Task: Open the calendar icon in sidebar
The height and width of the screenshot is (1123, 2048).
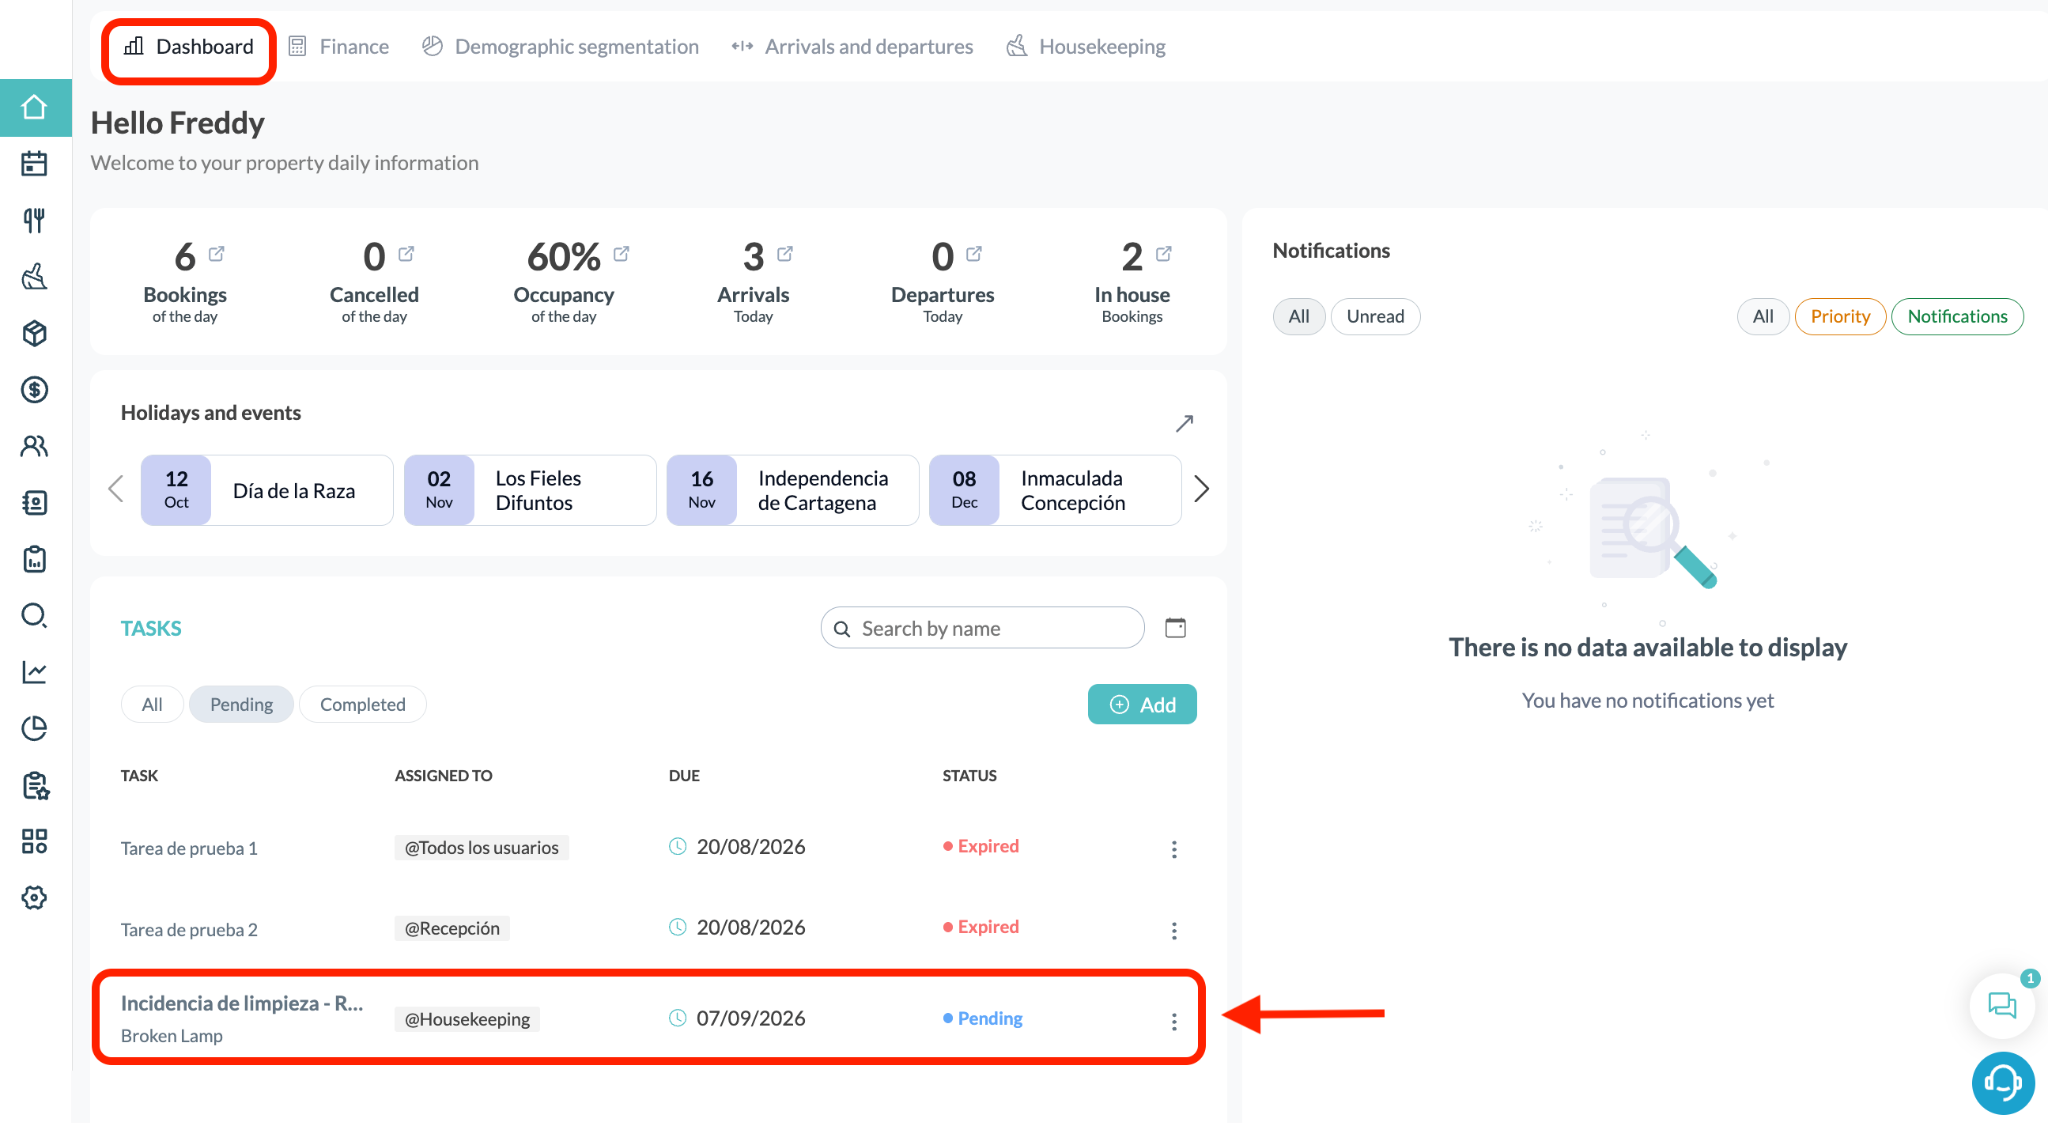Action: (x=35, y=163)
